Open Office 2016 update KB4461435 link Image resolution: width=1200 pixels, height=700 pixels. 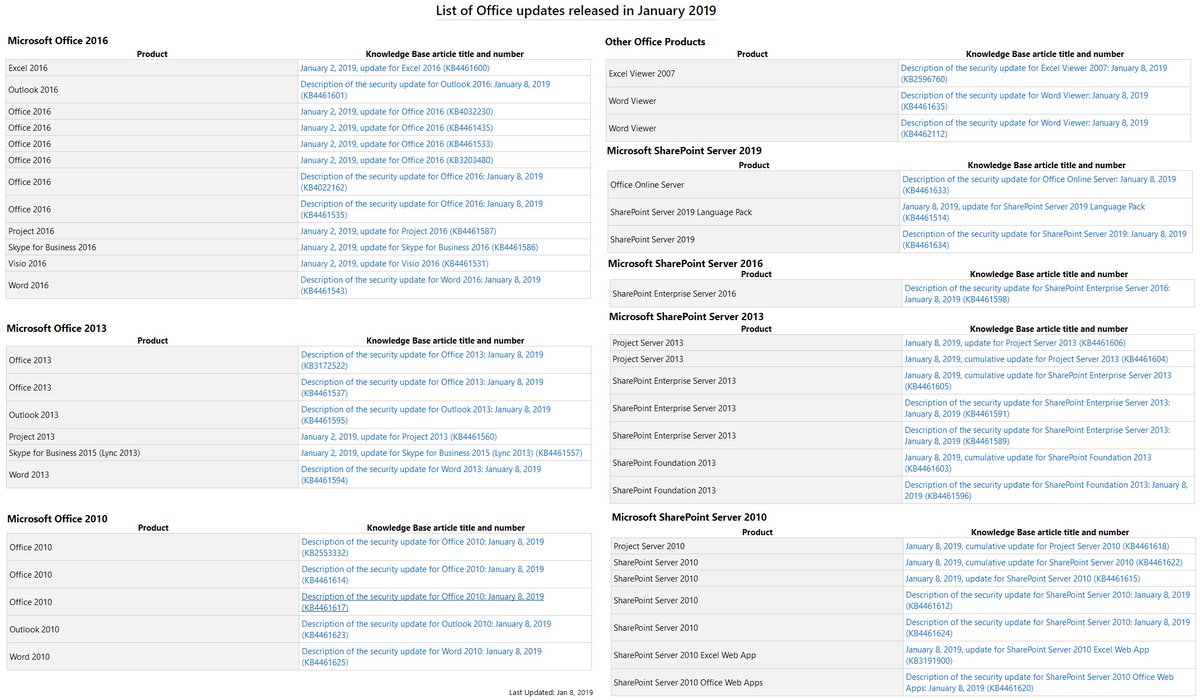(x=396, y=128)
